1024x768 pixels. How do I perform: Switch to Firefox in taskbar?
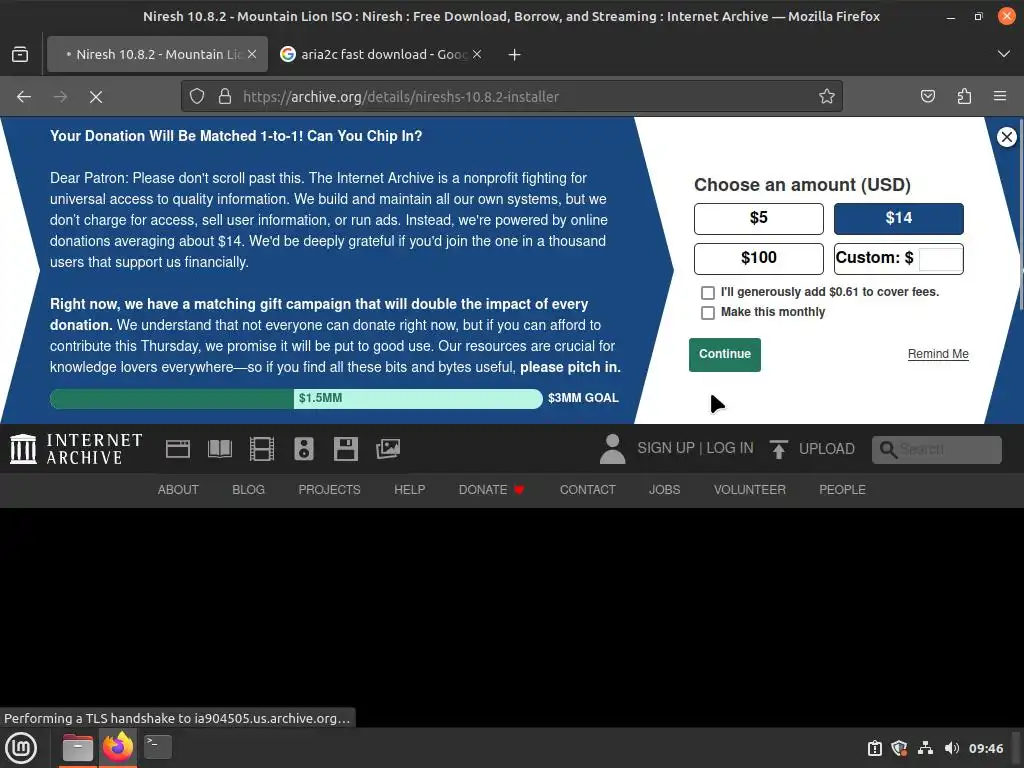point(118,747)
